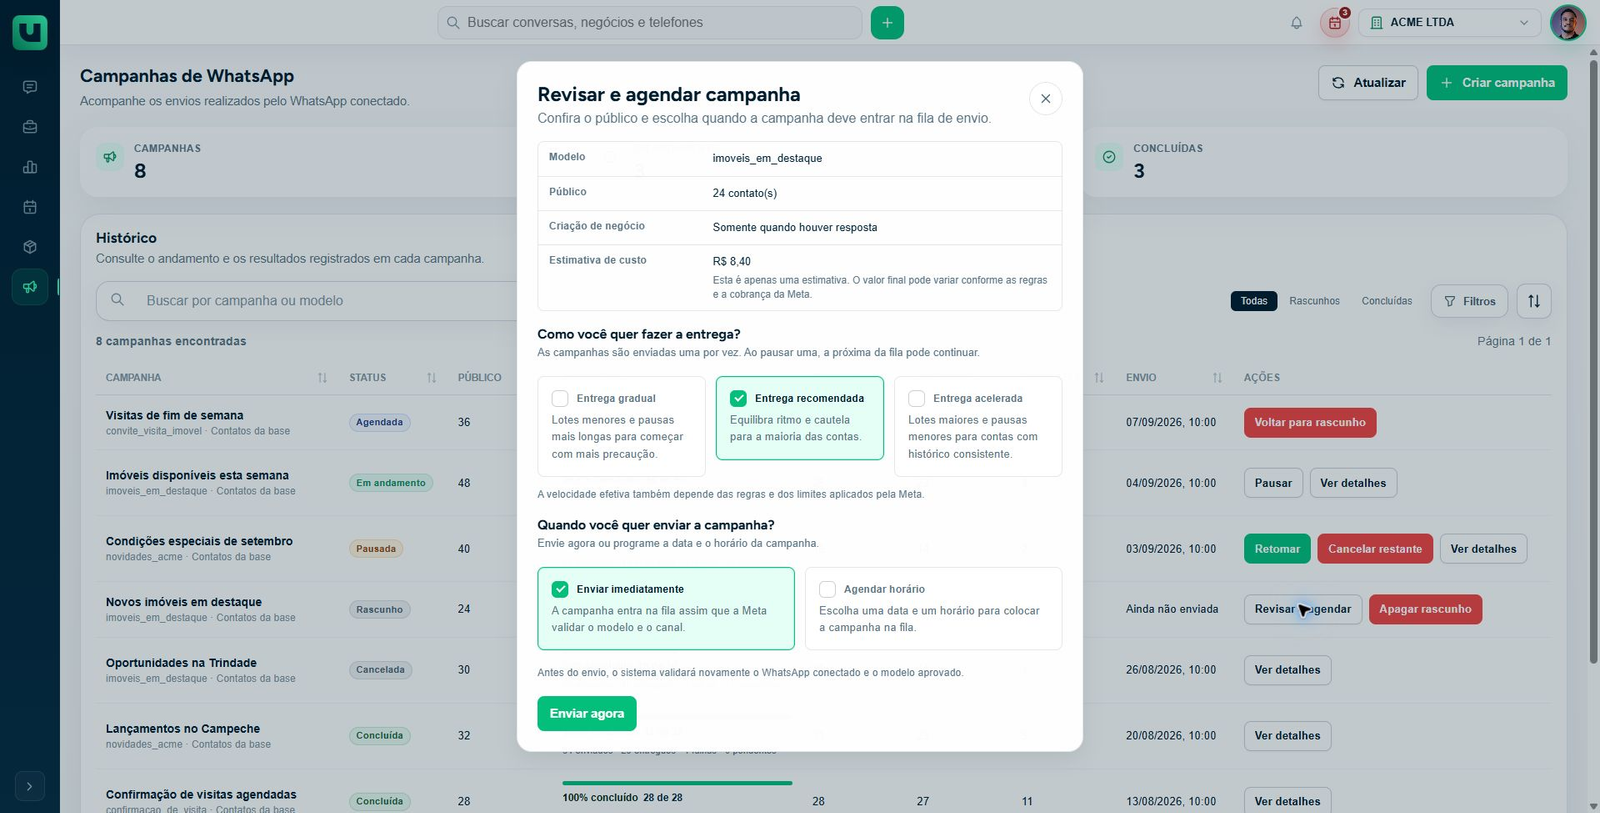Click the Criar campanha button
This screenshot has height=813, width=1600.
[1497, 83]
